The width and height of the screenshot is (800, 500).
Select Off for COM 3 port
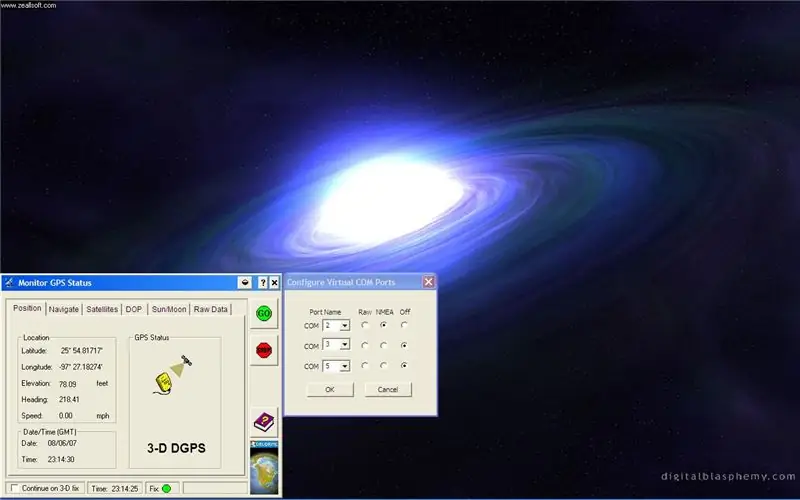point(404,345)
